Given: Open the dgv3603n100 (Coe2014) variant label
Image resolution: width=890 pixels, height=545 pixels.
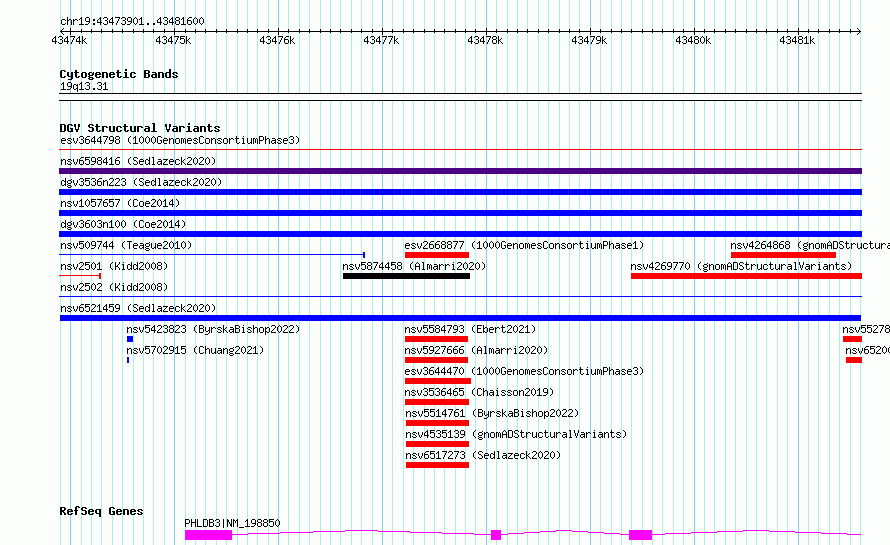Looking at the screenshot, I should (123, 224).
